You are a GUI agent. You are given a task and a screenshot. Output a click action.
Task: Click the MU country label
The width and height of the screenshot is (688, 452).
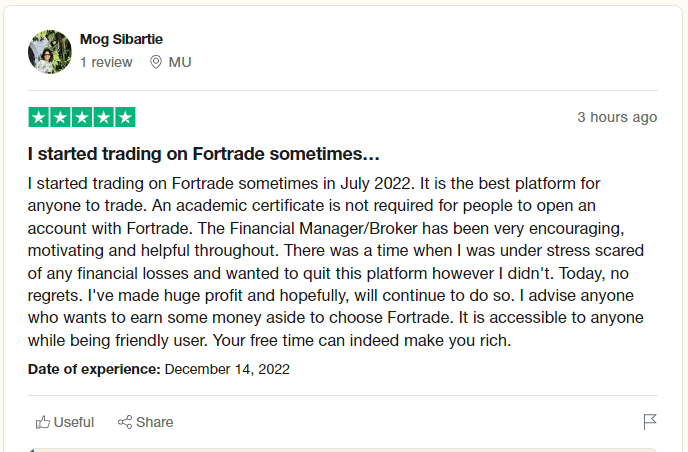pos(180,62)
